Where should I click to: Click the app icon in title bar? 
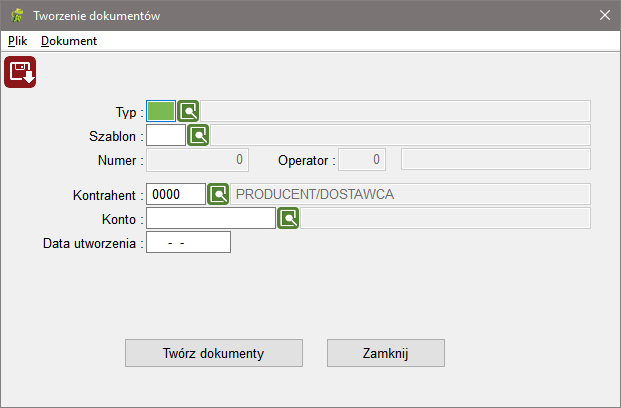(17, 15)
